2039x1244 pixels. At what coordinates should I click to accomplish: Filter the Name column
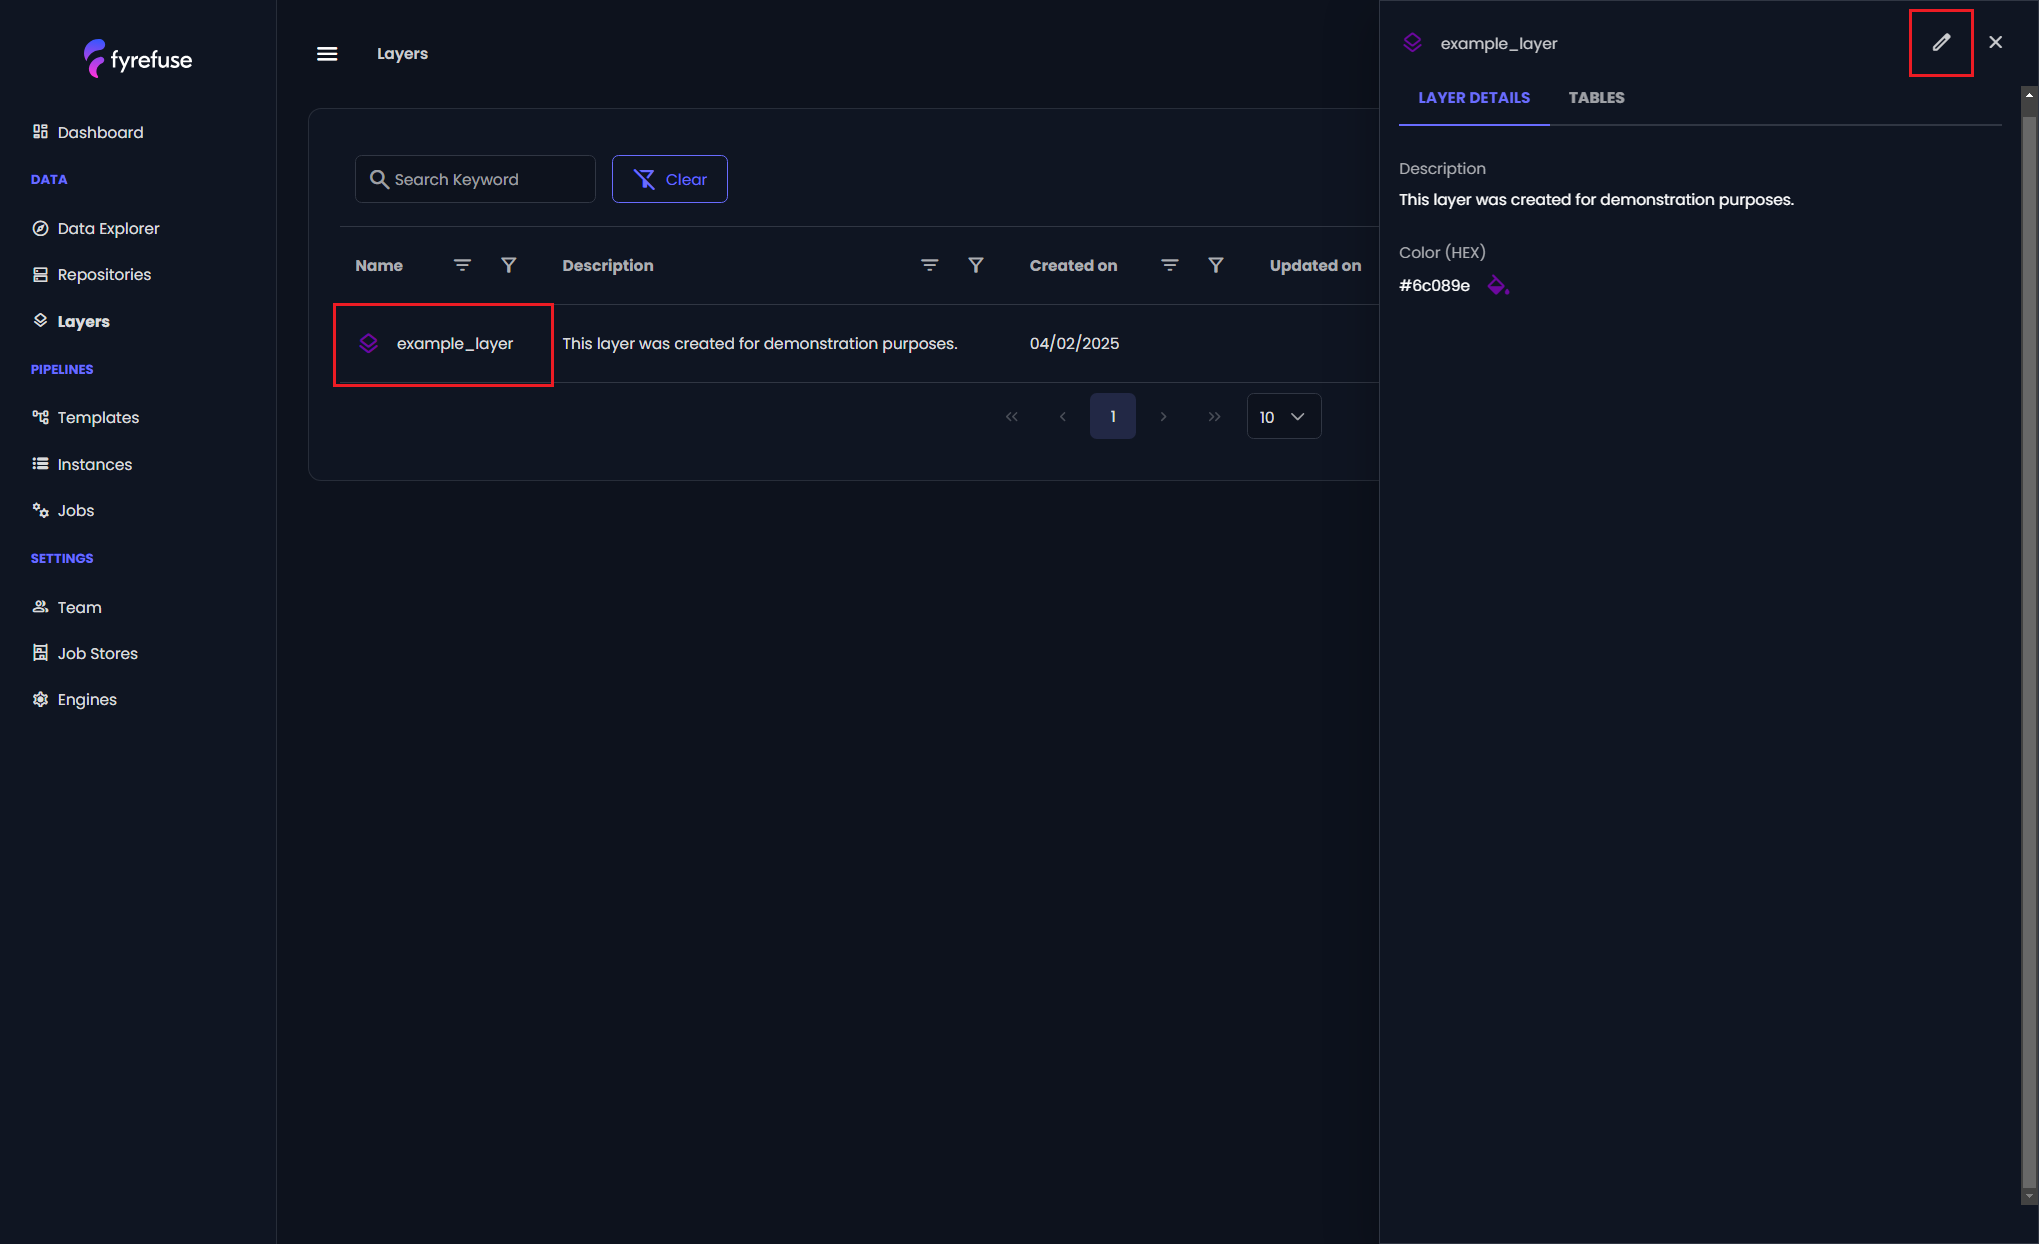pos(508,265)
